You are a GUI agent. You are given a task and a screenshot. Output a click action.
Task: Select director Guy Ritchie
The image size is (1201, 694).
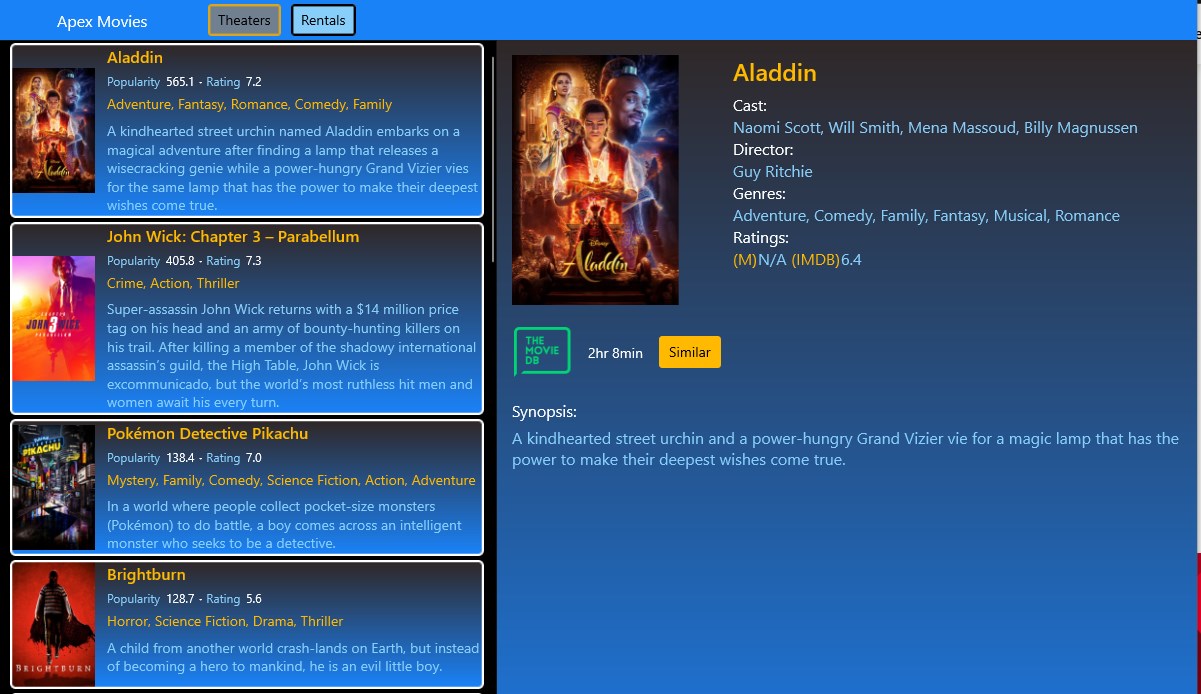(x=771, y=171)
